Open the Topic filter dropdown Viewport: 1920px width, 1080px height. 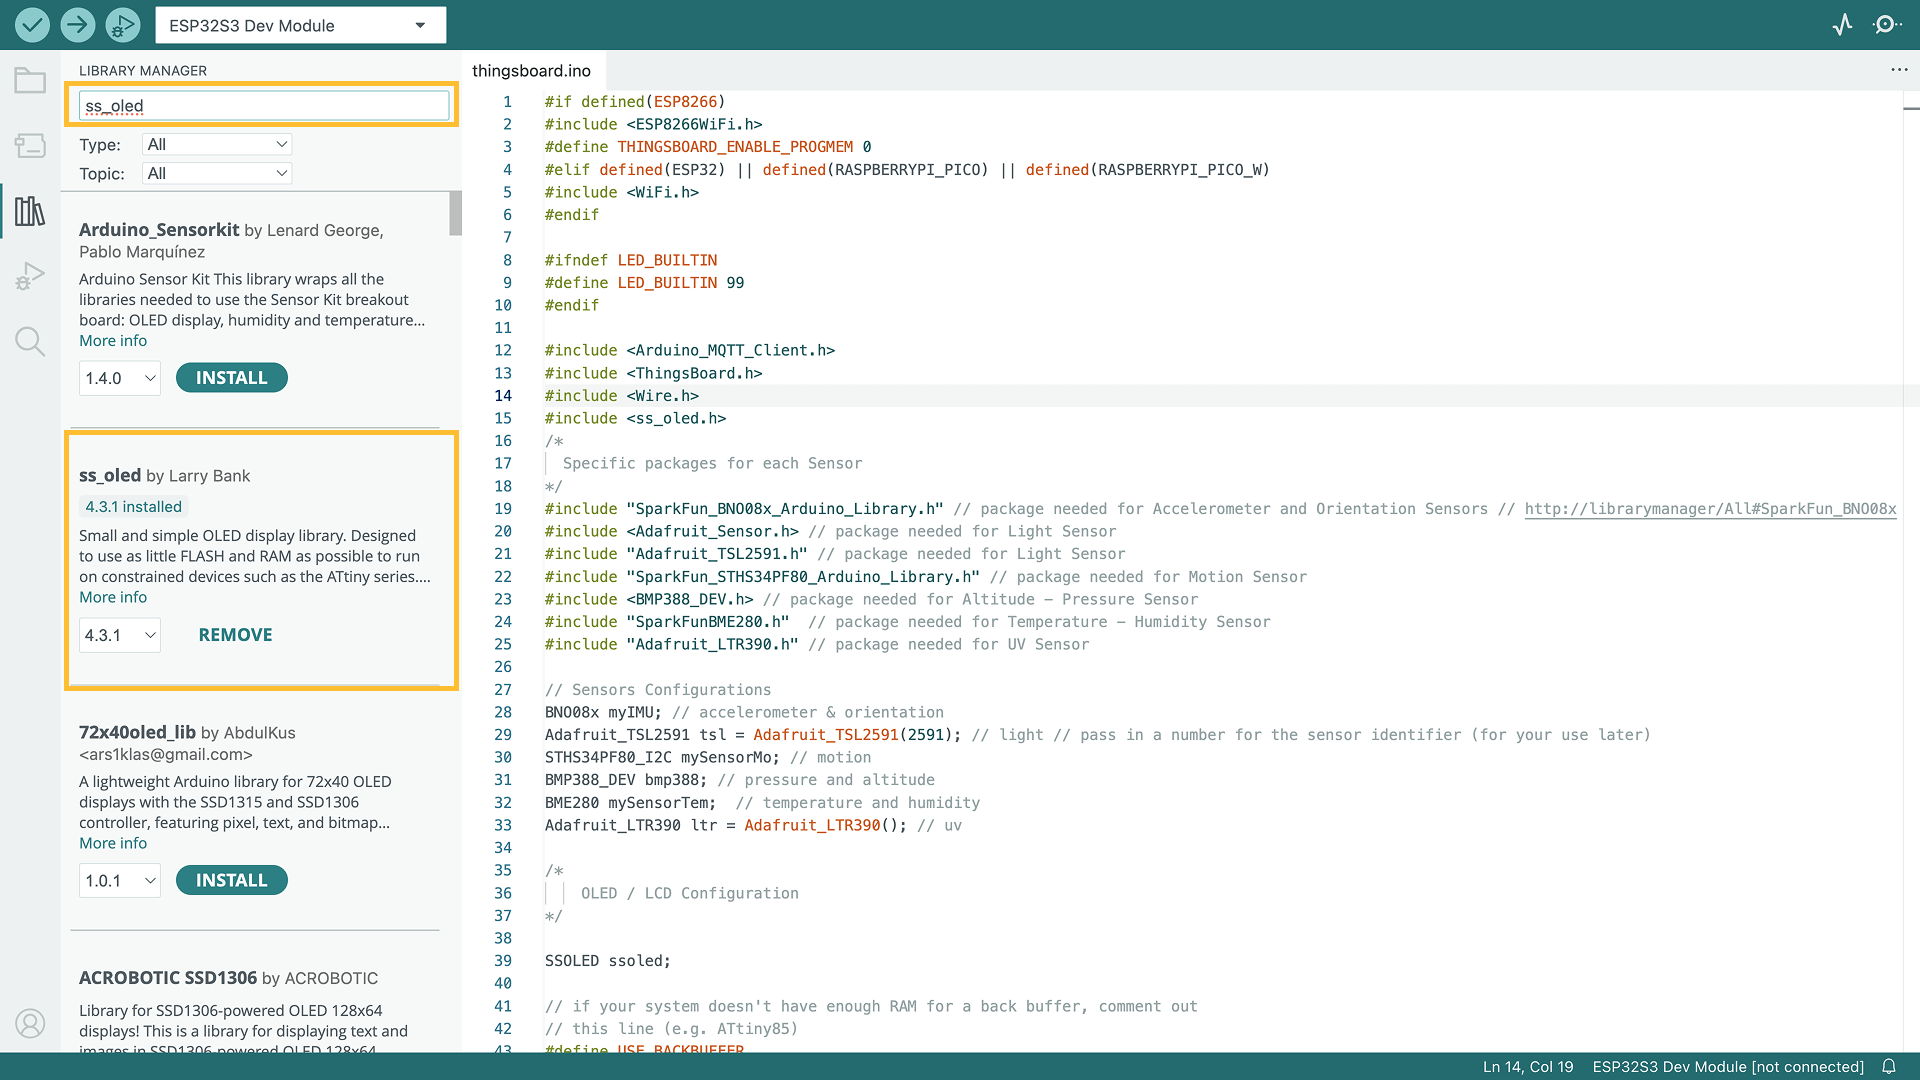(217, 173)
